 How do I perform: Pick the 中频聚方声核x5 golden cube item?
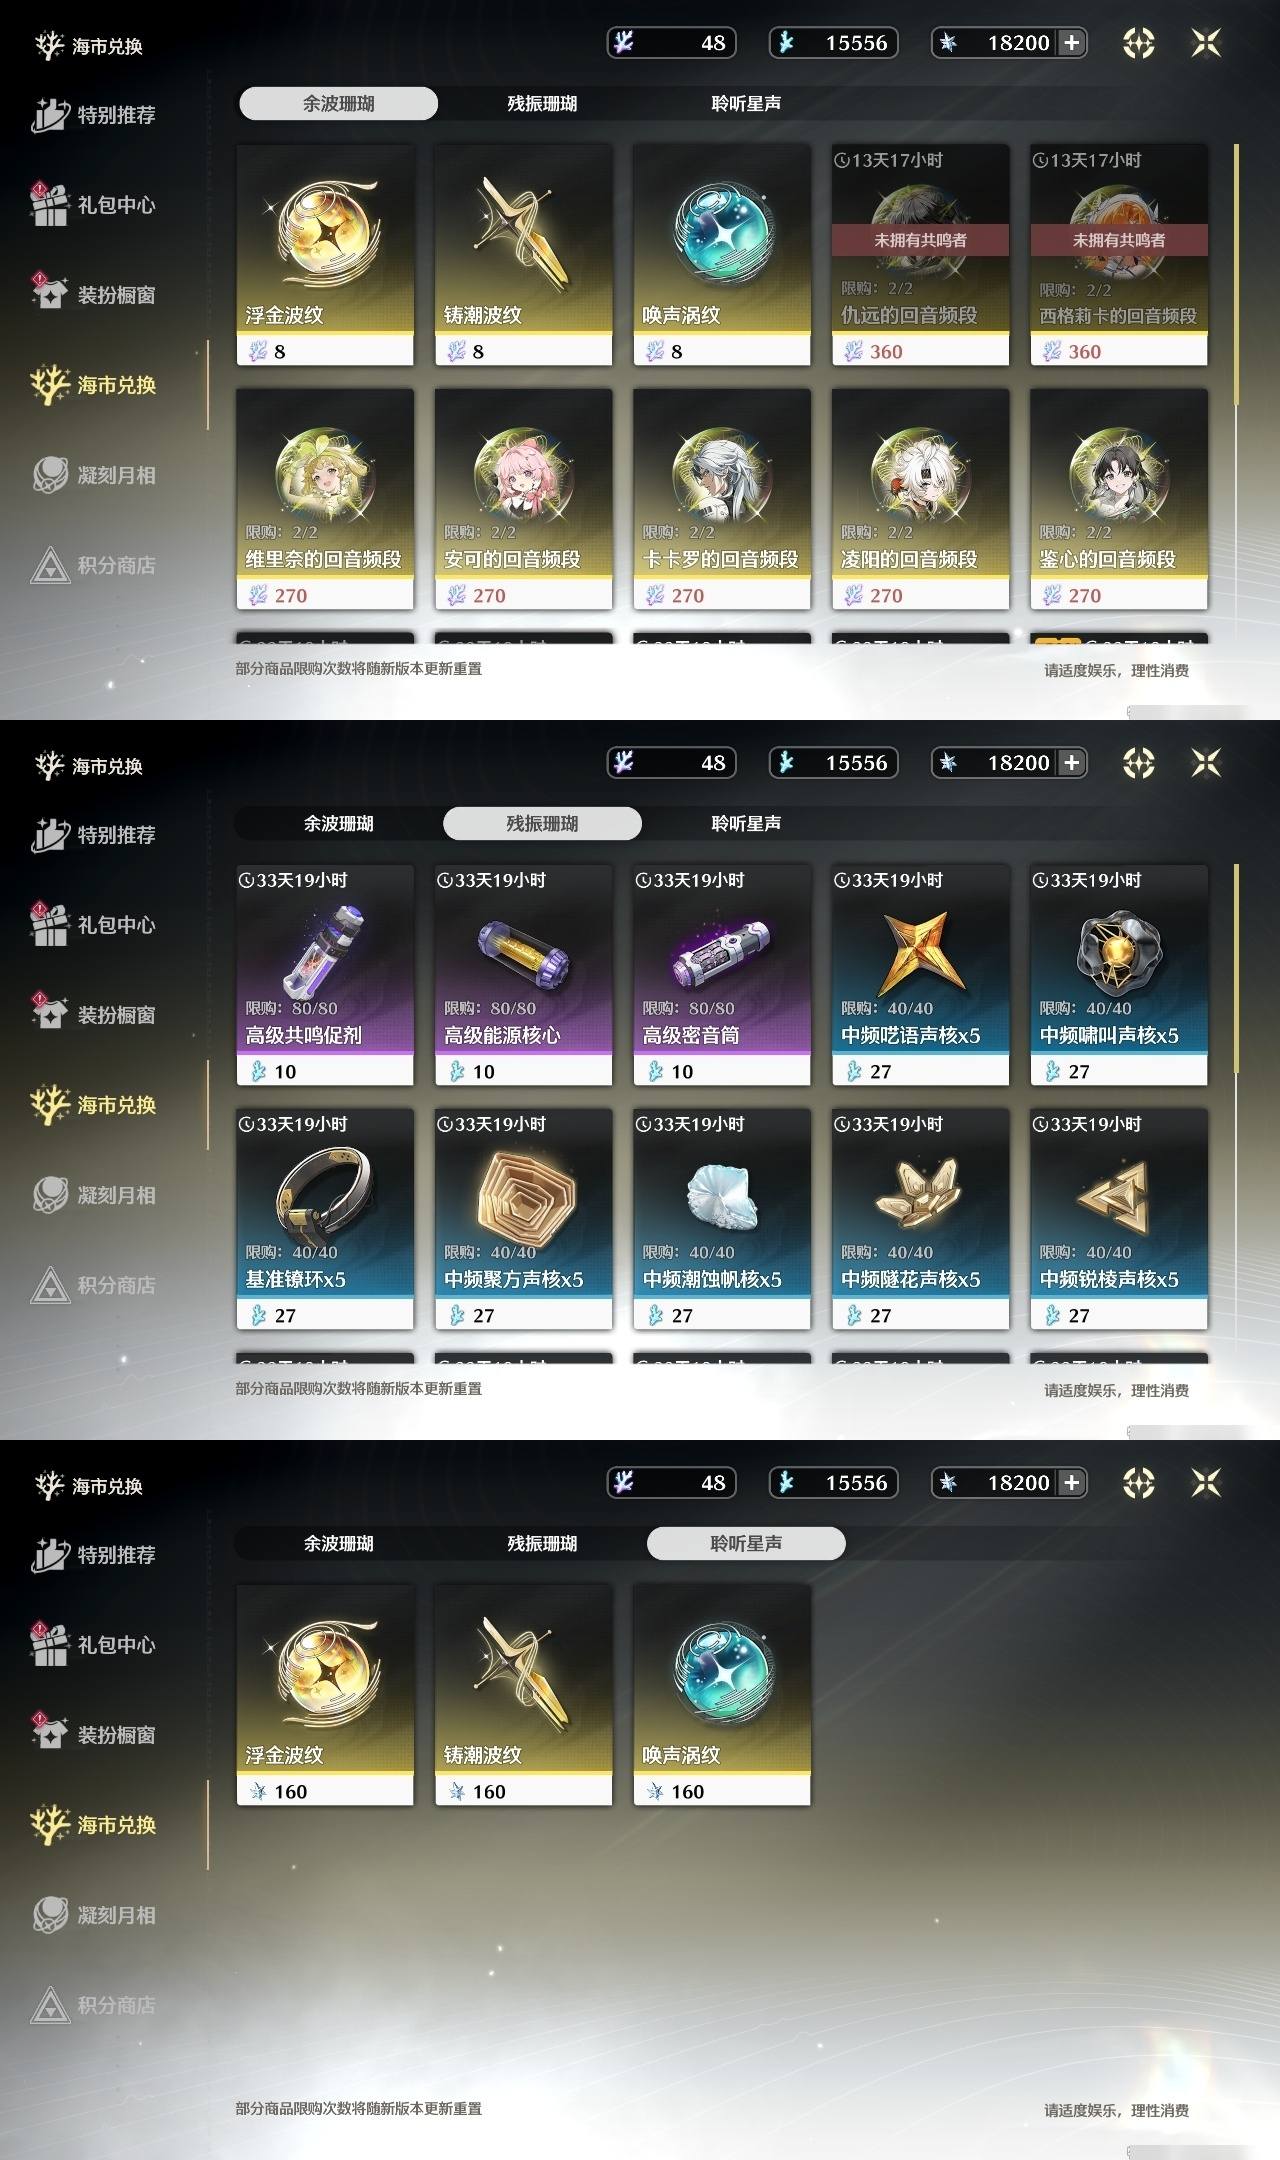pyautogui.click(x=523, y=1219)
